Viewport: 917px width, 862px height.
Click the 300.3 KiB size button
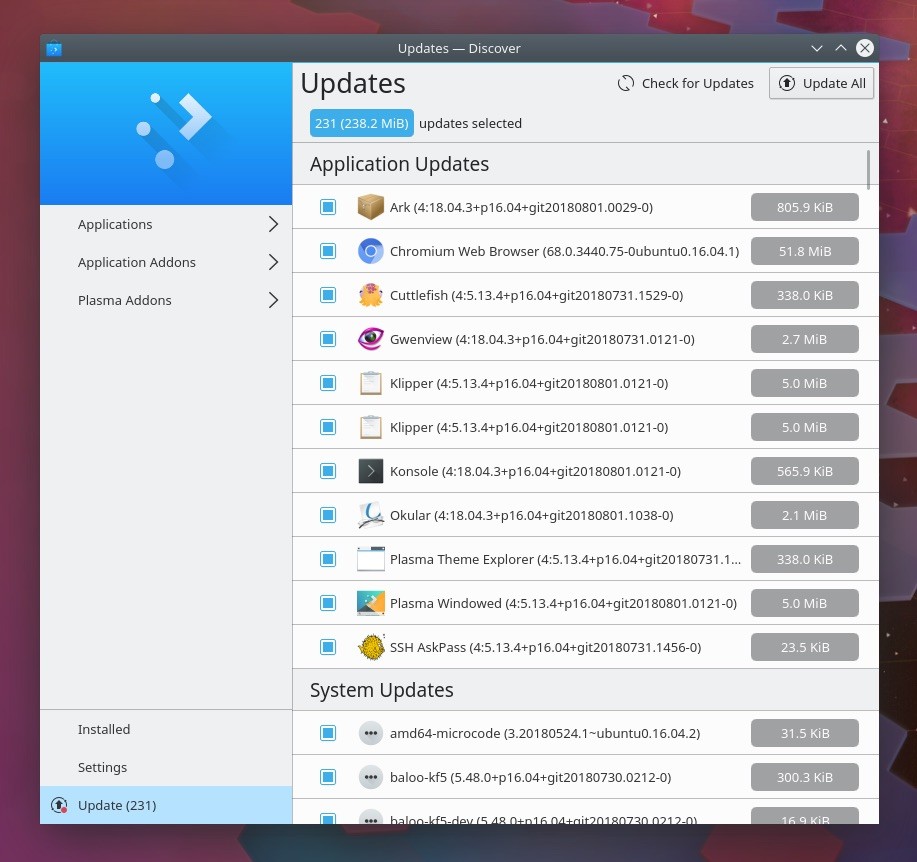(x=804, y=777)
